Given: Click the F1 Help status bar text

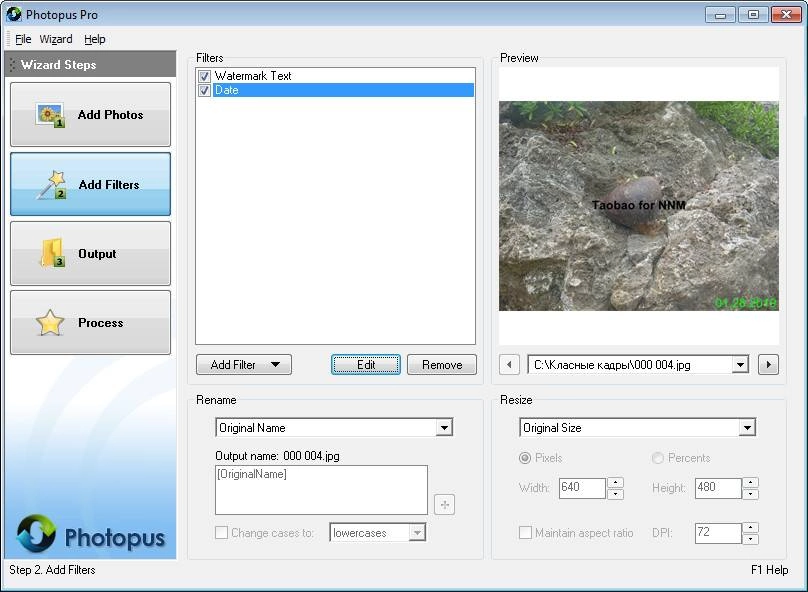Looking at the screenshot, I should pos(769,570).
